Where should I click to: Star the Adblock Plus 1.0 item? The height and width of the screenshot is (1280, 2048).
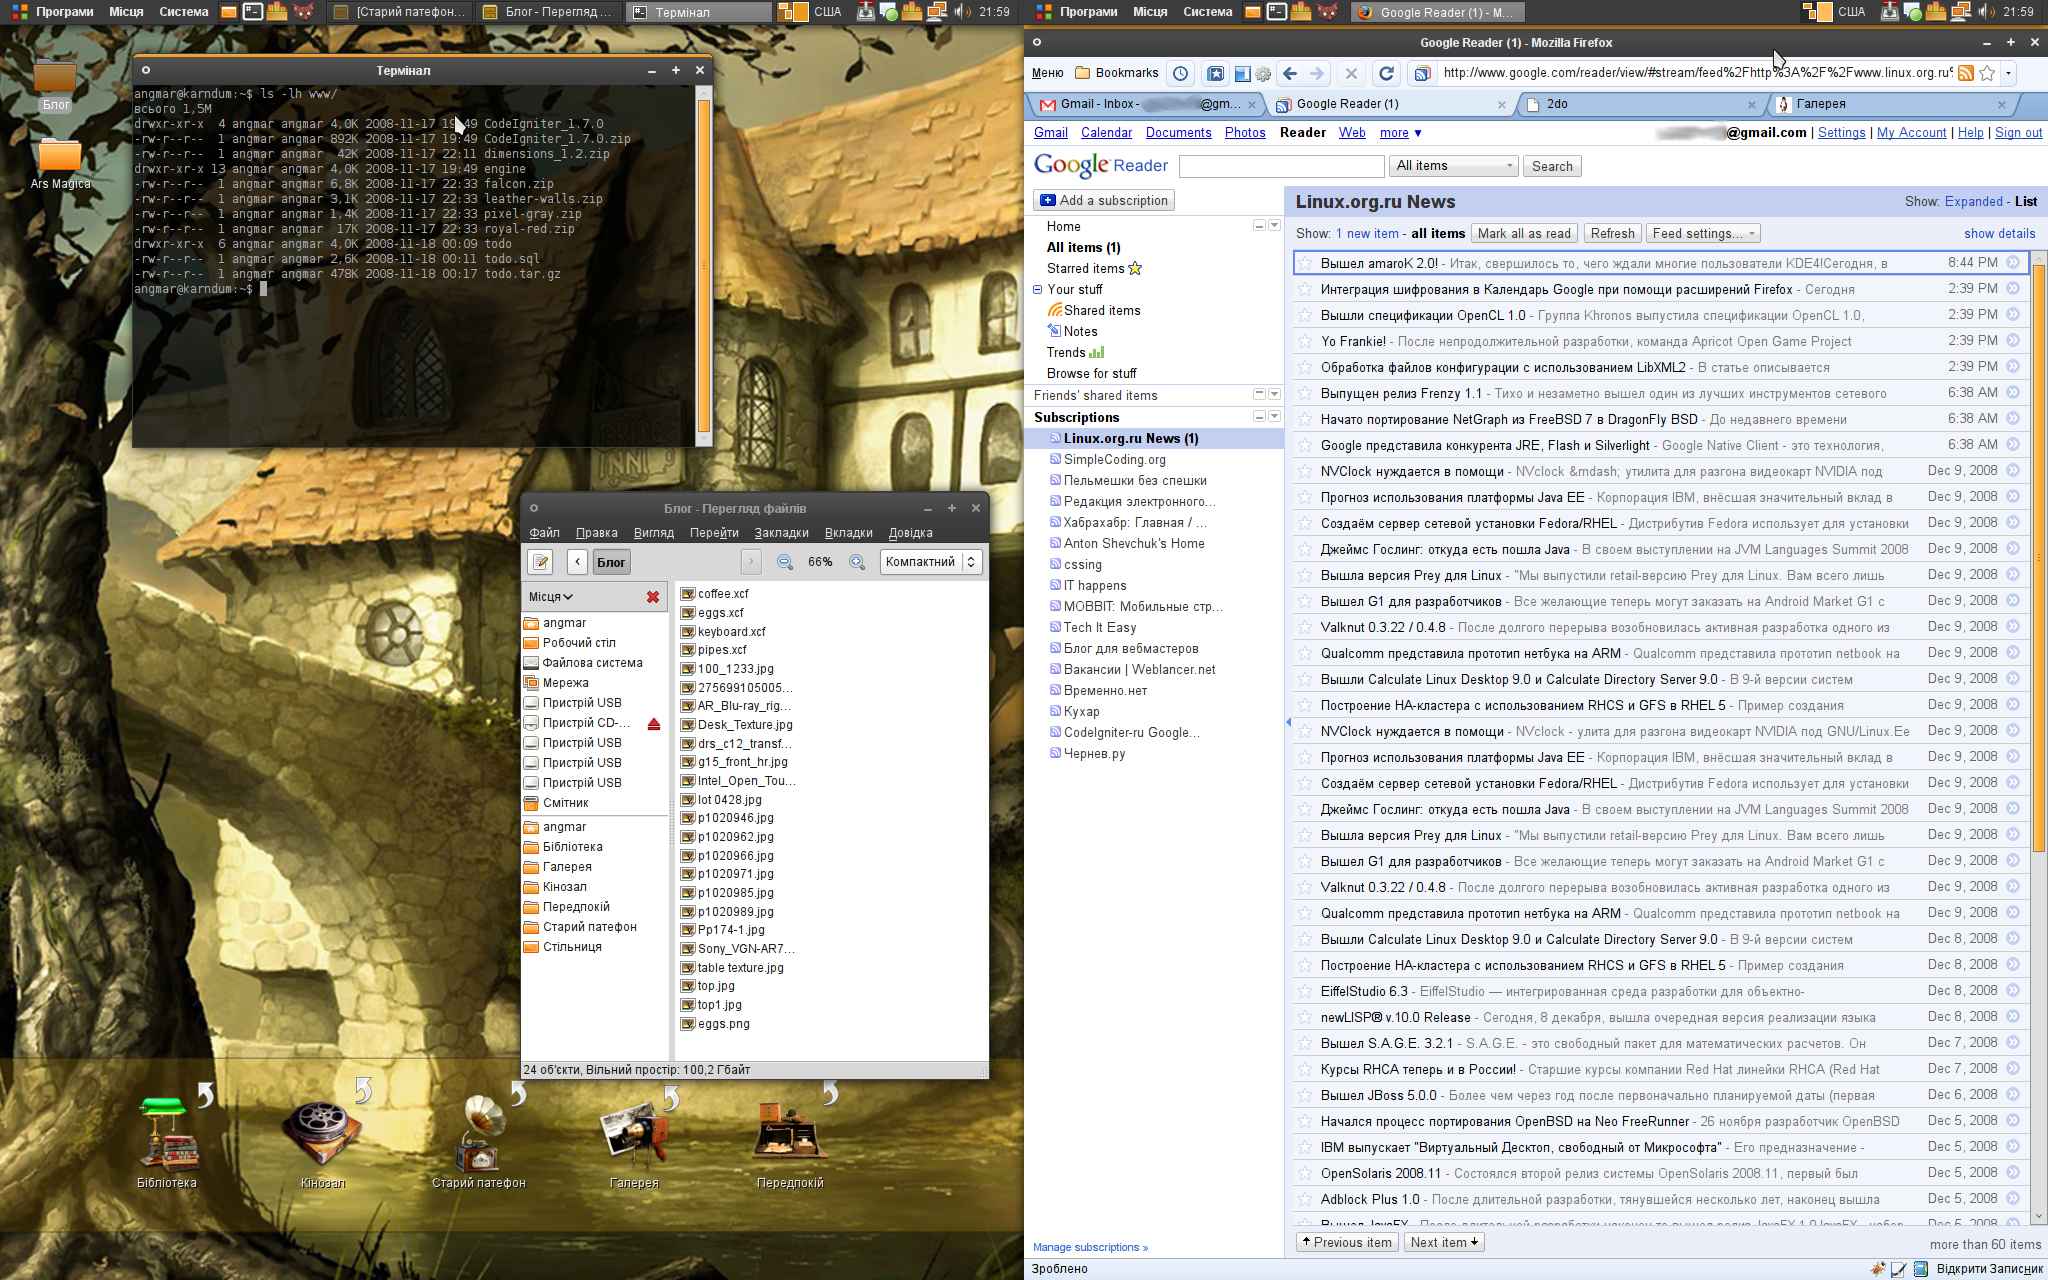[x=1305, y=1199]
